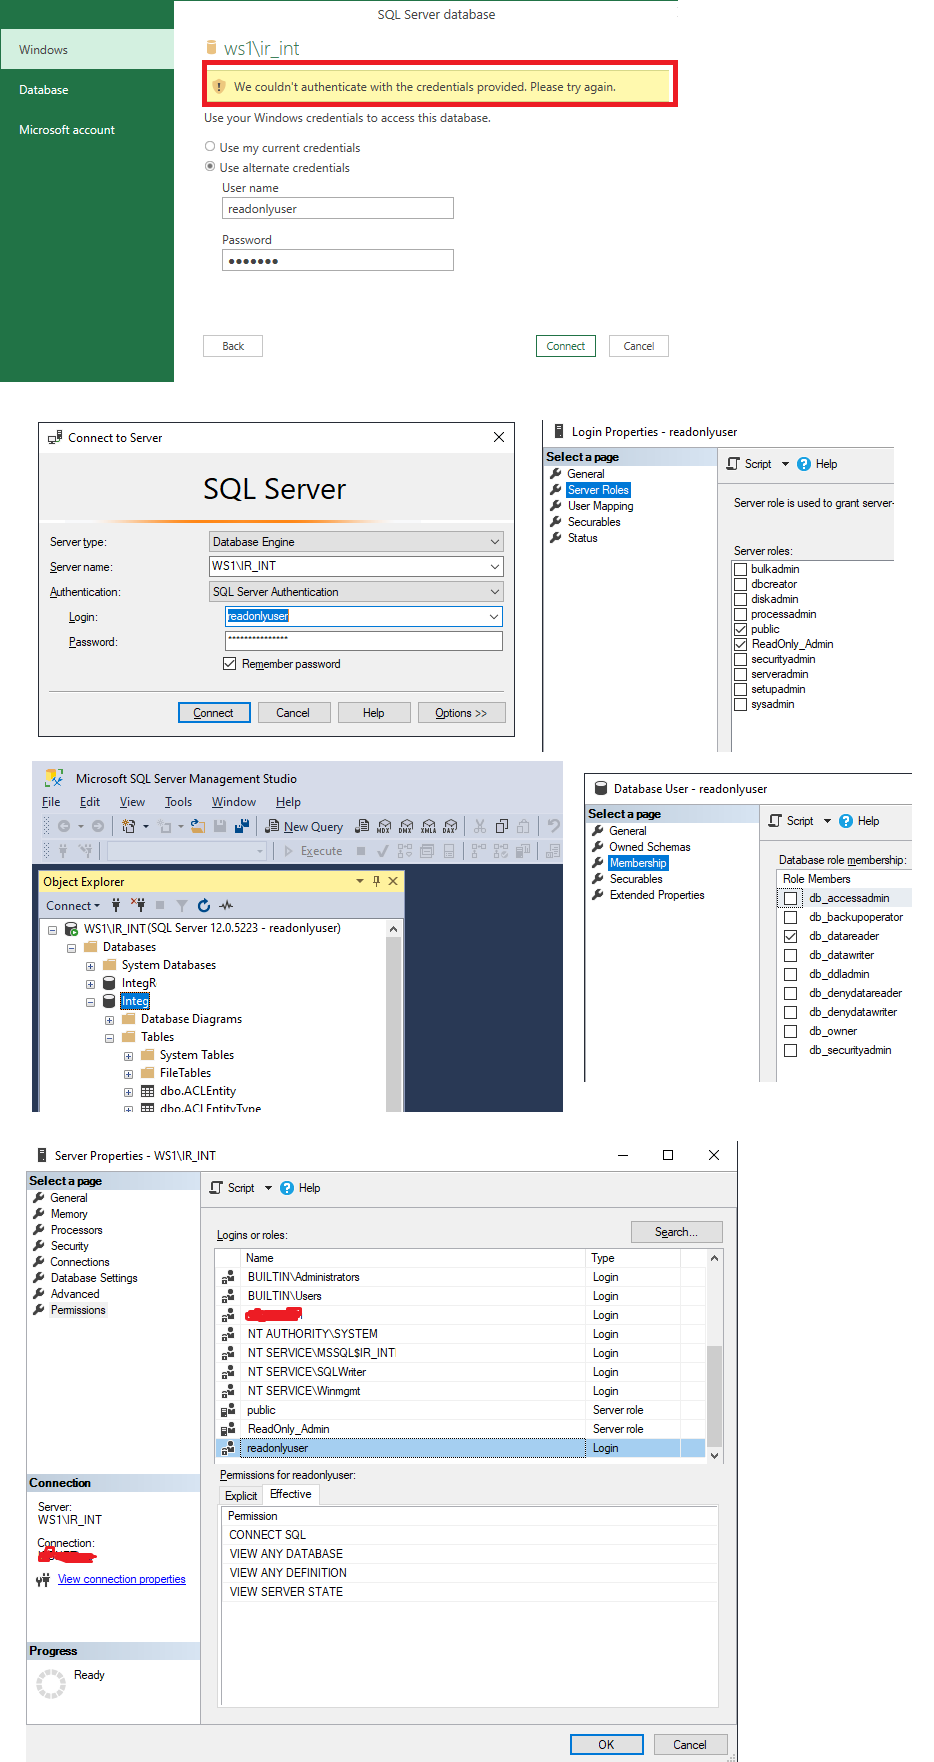Open the Server name combo box dropdown
Screen dimensions: 934x1762
494,566
